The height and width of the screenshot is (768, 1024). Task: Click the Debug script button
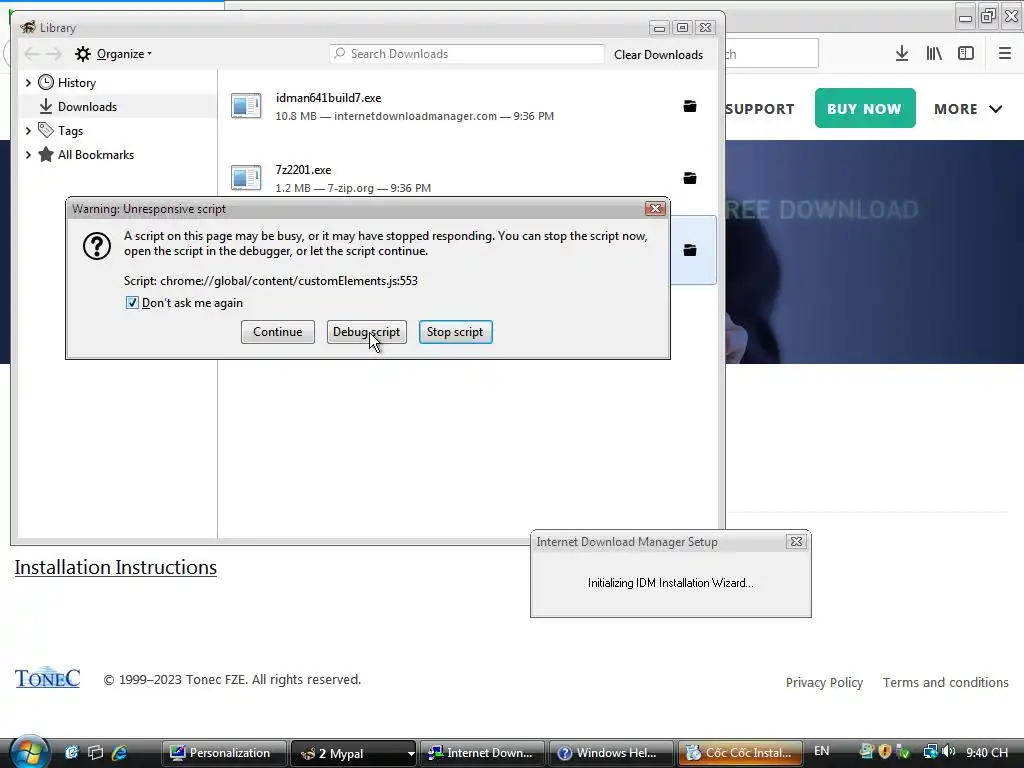(366, 332)
